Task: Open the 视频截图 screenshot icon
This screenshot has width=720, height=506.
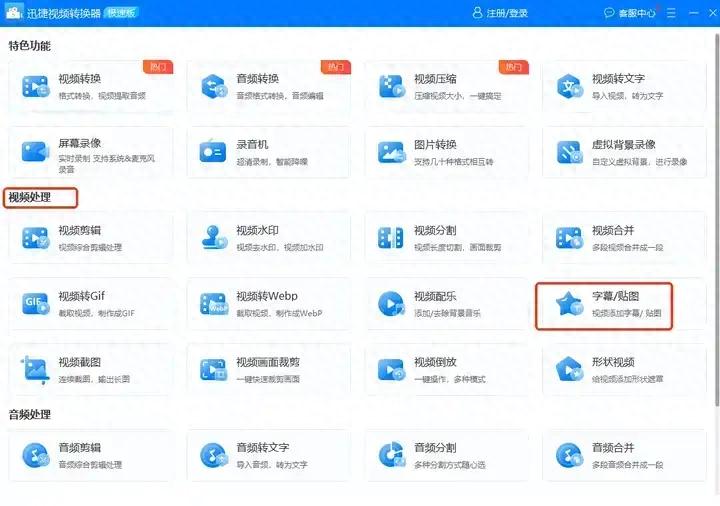Action: pos(35,370)
